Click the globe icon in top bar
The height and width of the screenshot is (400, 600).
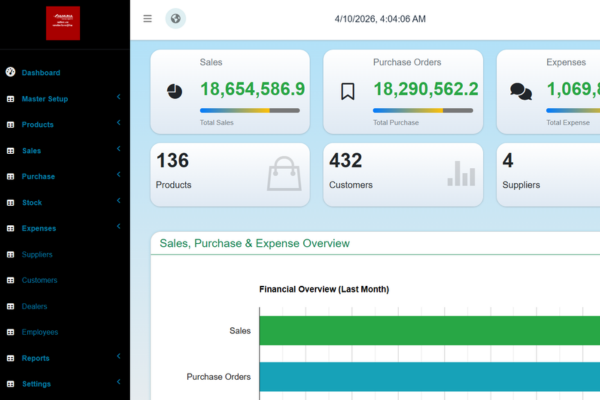[x=175, y=19]
